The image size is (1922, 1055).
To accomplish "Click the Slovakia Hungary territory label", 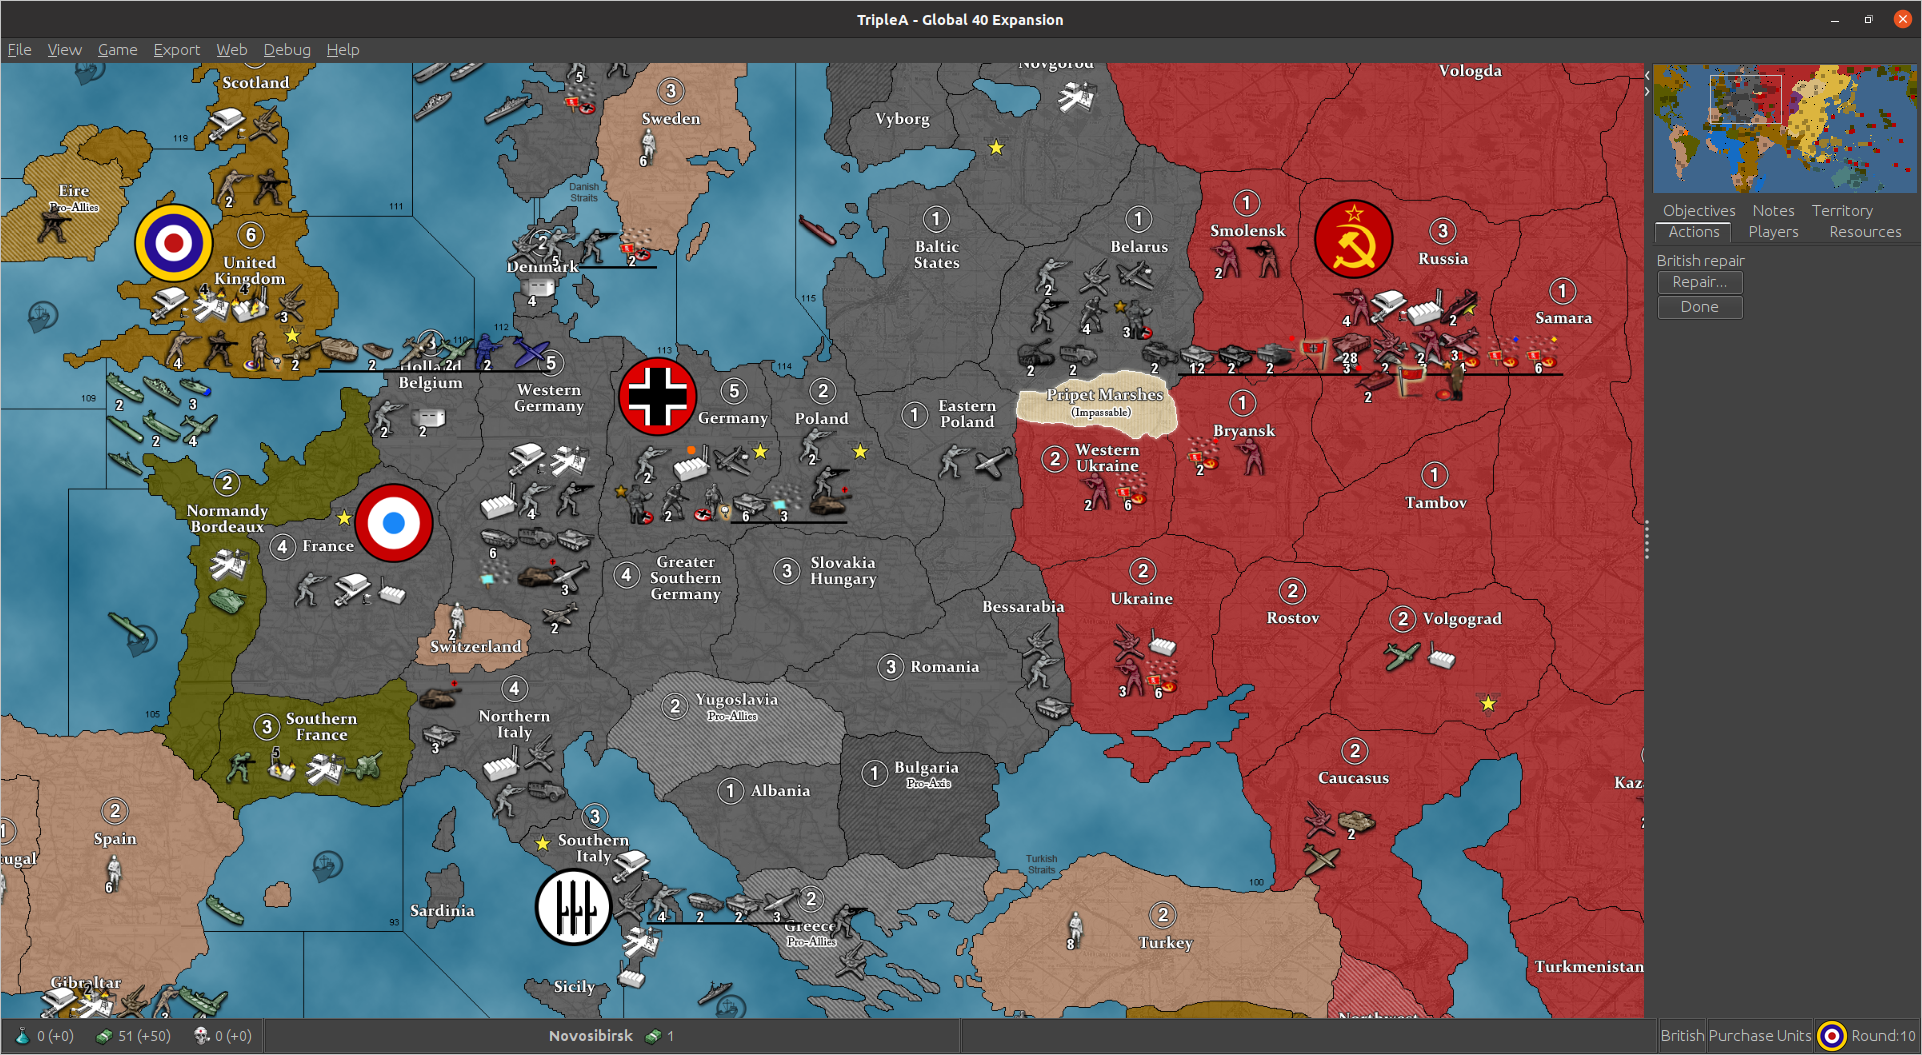I will point(843,570).
